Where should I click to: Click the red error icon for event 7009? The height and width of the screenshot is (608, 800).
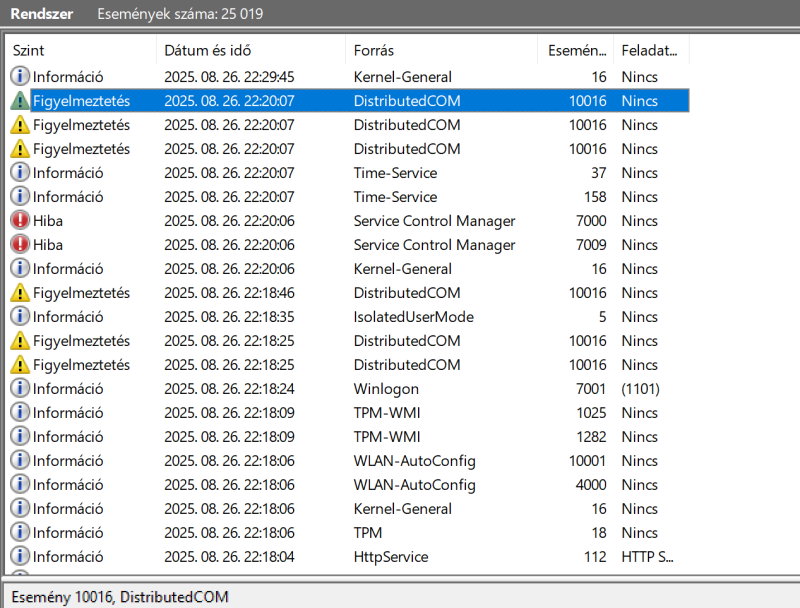20,244
